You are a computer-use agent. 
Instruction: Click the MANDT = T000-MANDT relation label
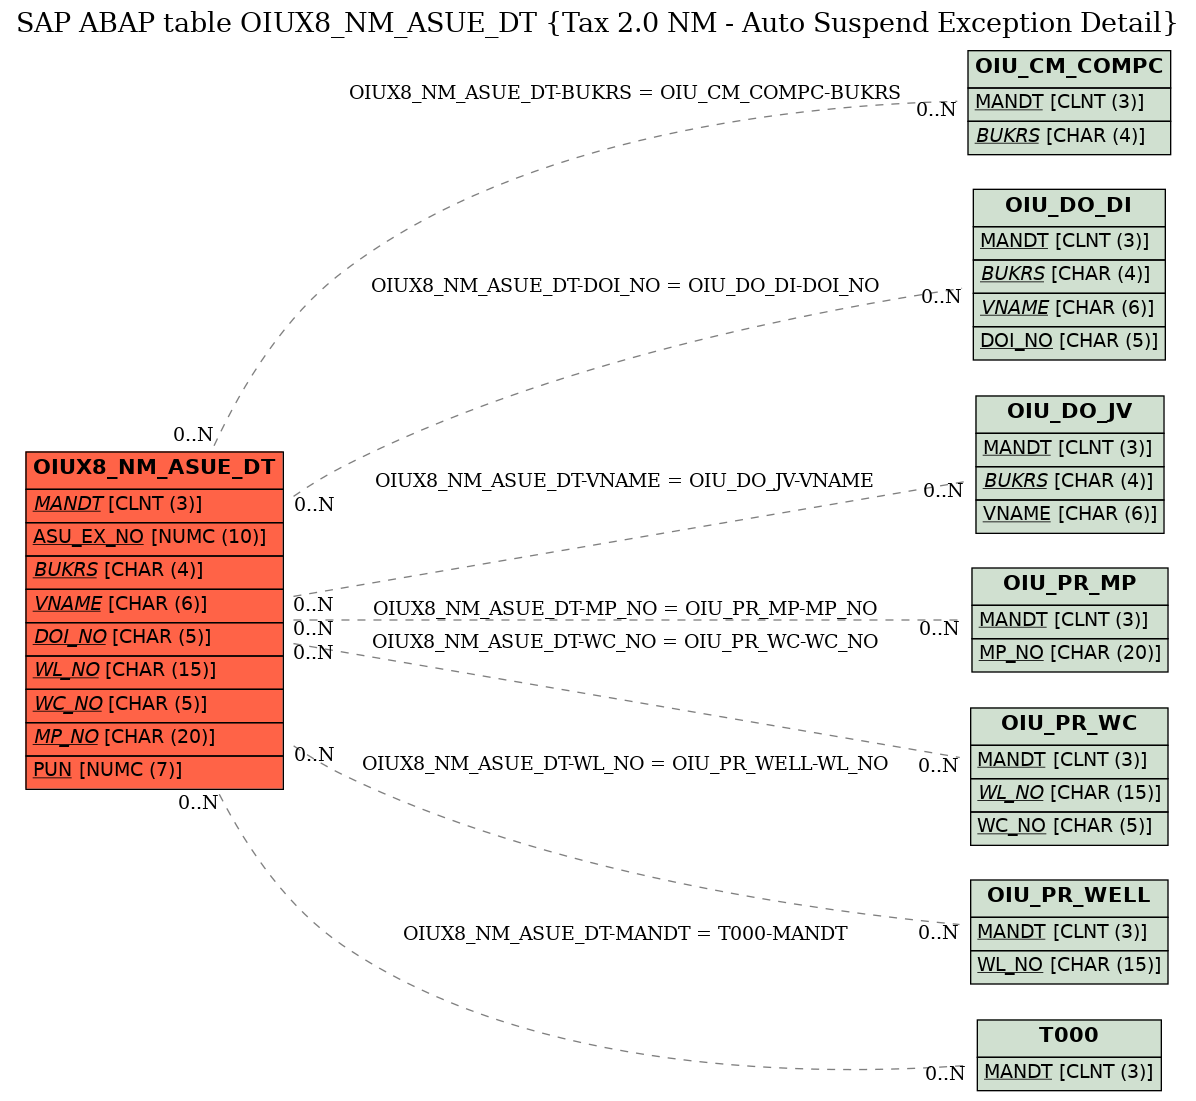click(625, 935)
